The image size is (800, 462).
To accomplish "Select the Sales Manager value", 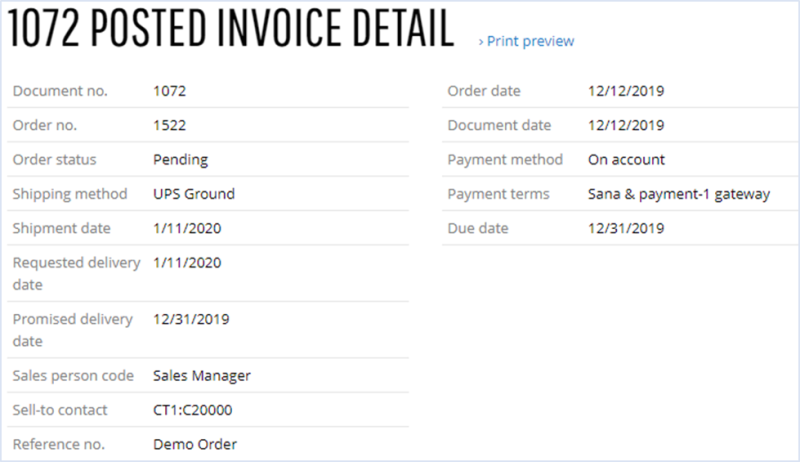I will (x=202, y=376).
